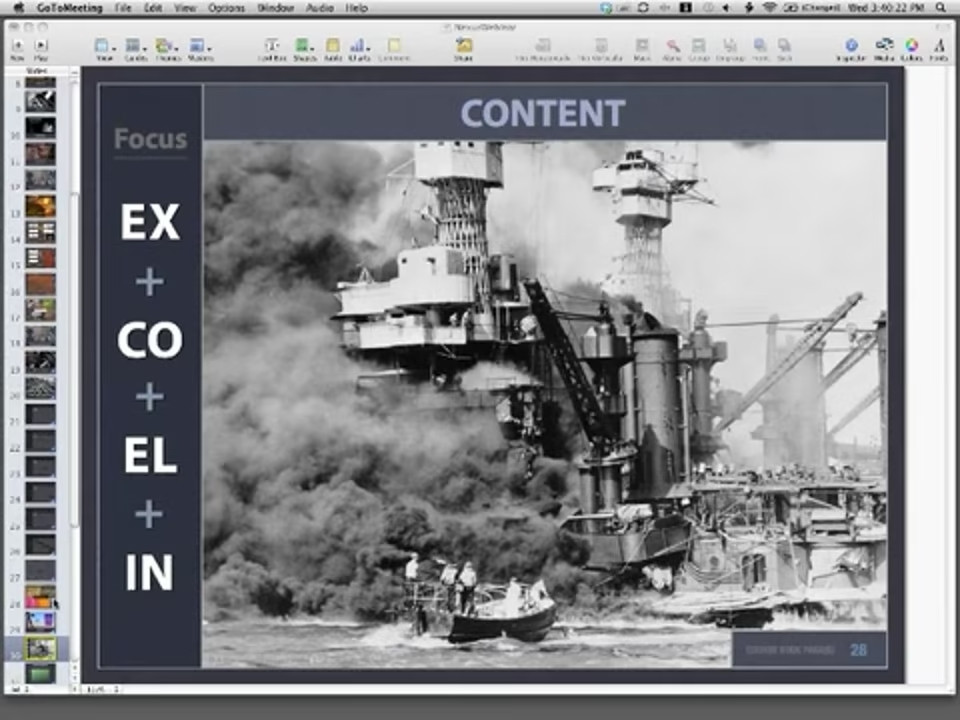Open the Themes dropdown
This screenshot has height=720, width=960.
click(166, 46)
